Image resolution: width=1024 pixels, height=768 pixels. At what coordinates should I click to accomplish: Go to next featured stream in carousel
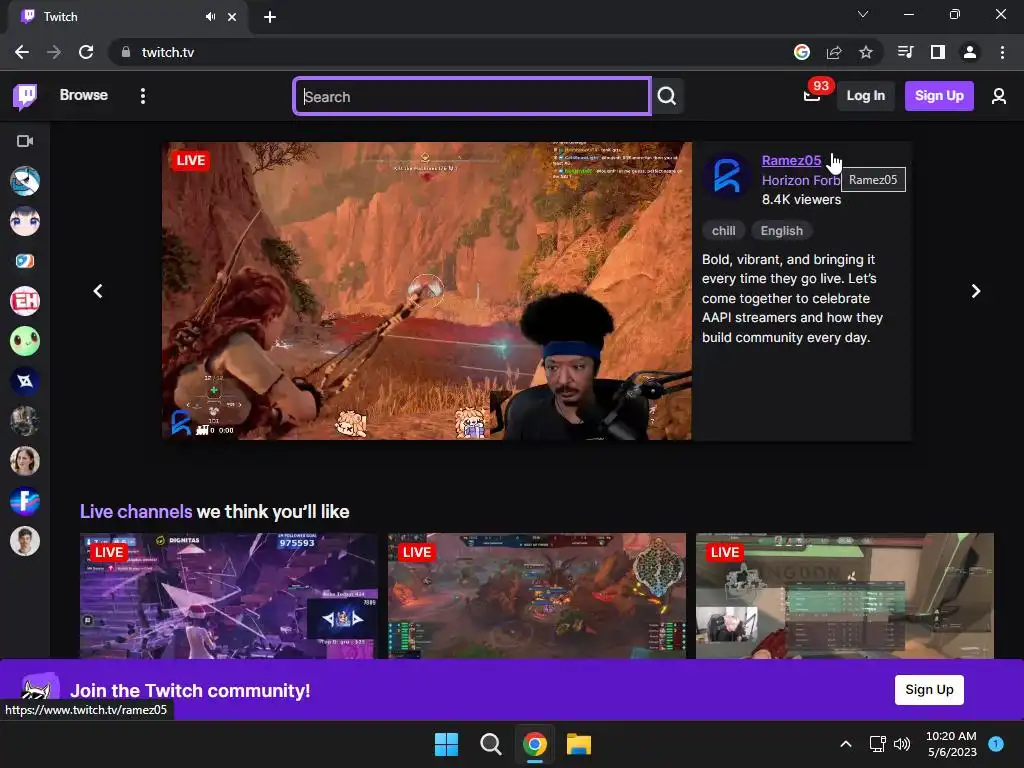click(x=976, y=291)
